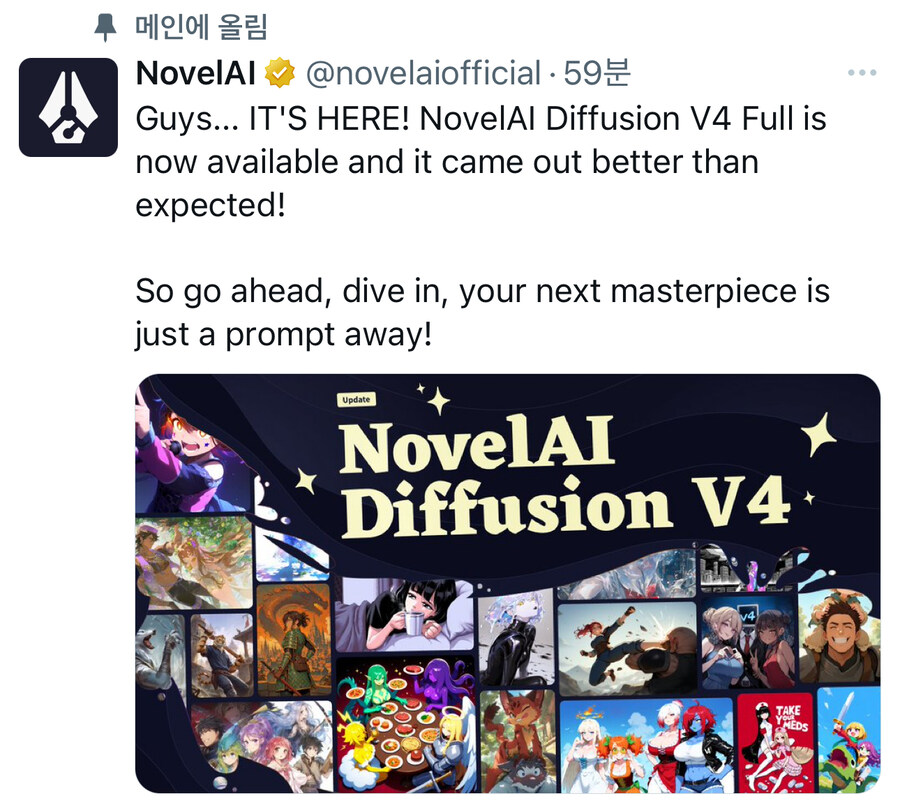The height and width of the screenshot is (803, 900).
Task: Click the monster girls dinner table artwork
Action: point(405,726)
